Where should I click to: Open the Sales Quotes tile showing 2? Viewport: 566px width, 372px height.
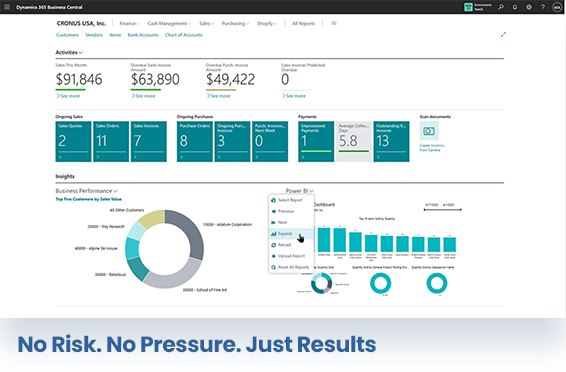pyautogui.click(x=73, y=141)
